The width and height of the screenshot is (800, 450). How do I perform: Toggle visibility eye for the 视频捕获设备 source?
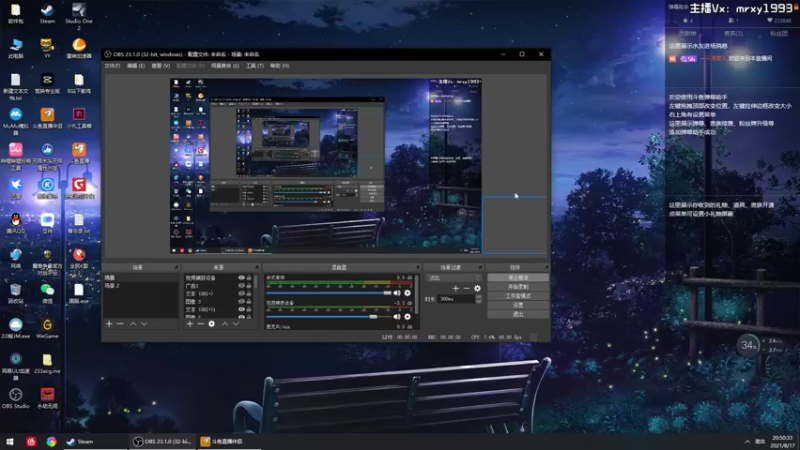[241, 278]
